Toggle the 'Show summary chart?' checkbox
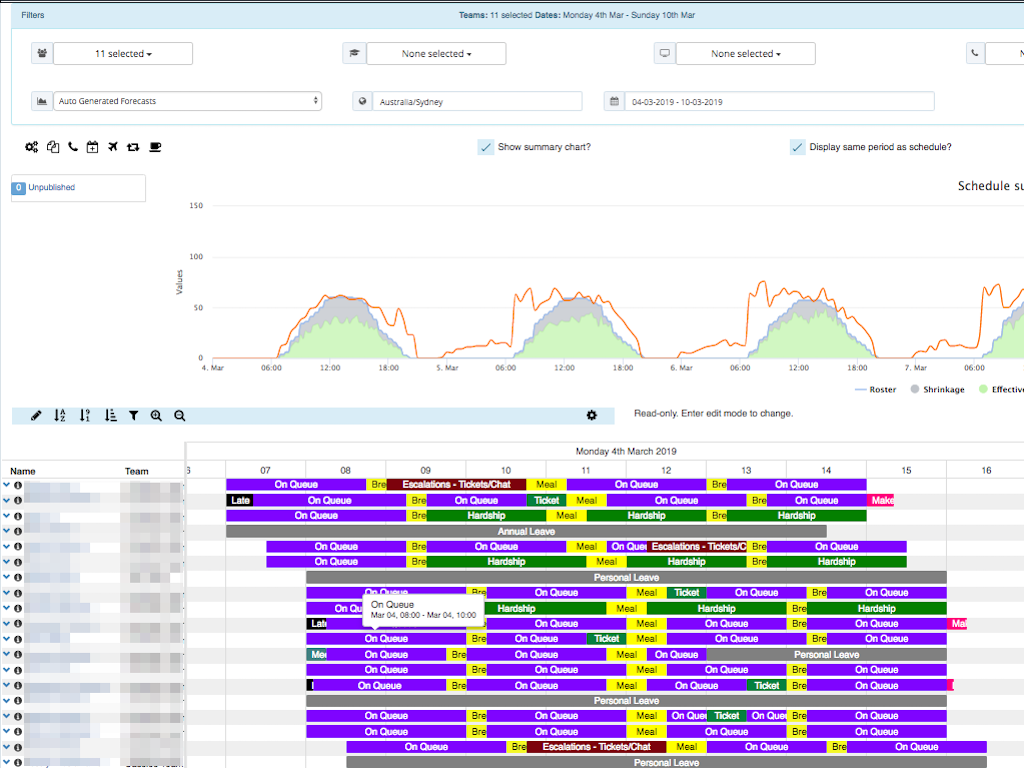The width and height of the screenshot is (1024, 768). point(487,146)
